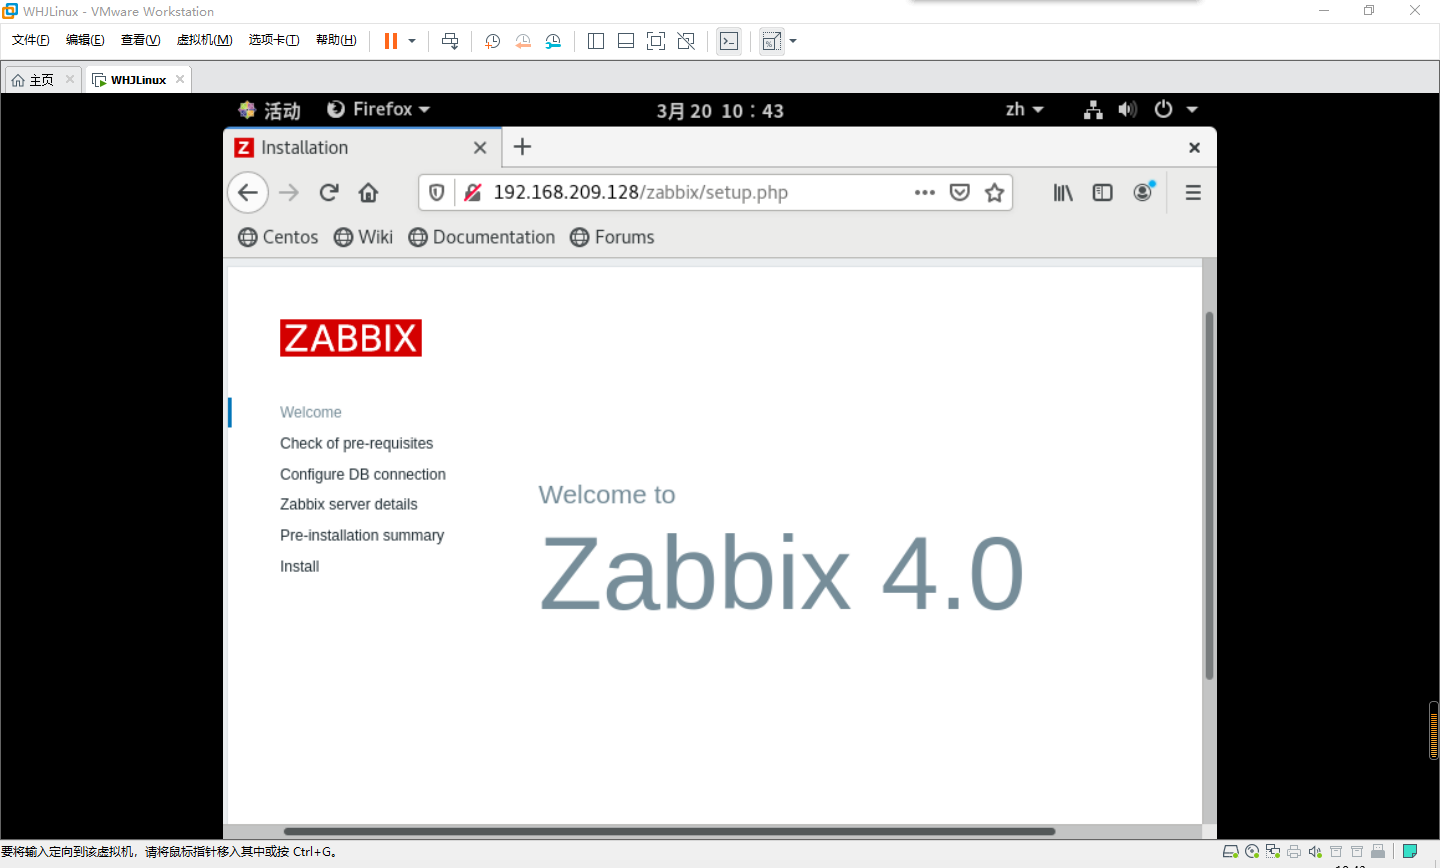Expand the zh language dropdown in the panel
This screenshot has height=868, width=1440.
(1023, 109)
